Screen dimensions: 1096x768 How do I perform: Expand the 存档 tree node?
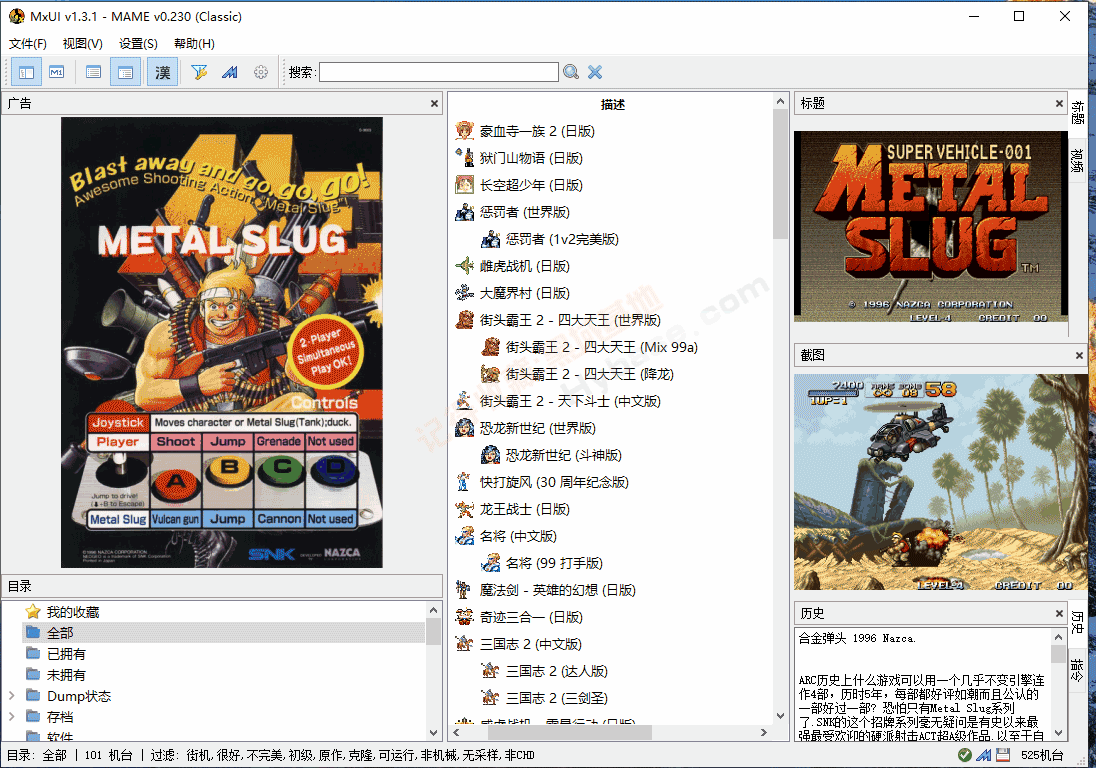click(x=11, y=717)
